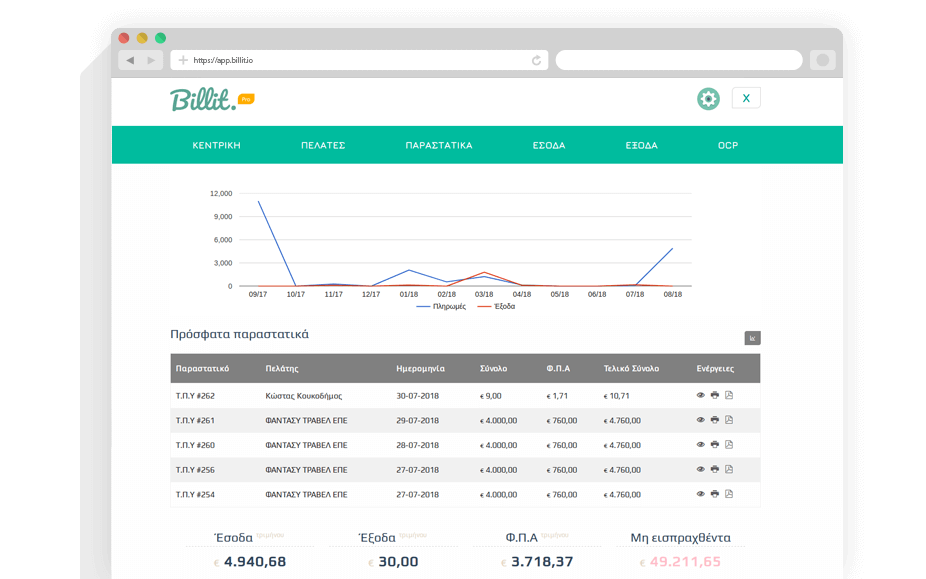Open the PDF icon for invoice Τ.Π.Υ #254

[x=728, y=493]
